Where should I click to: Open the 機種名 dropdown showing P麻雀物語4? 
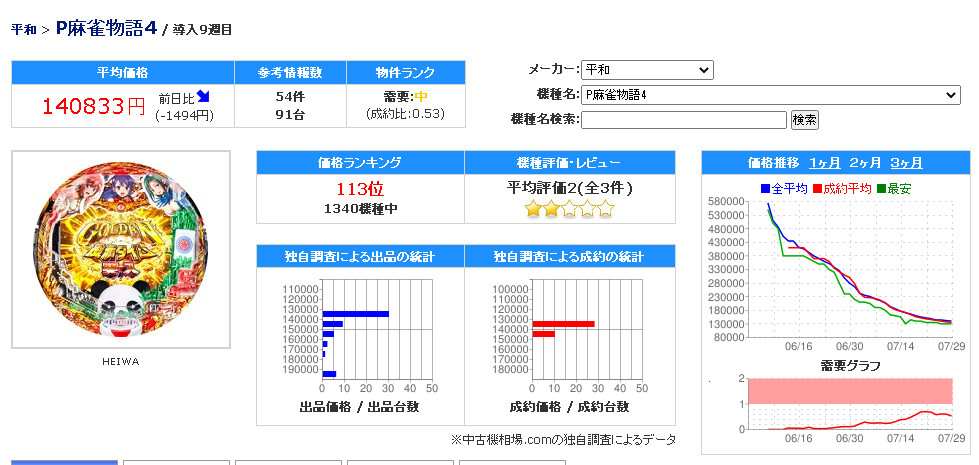coord(770,95)
